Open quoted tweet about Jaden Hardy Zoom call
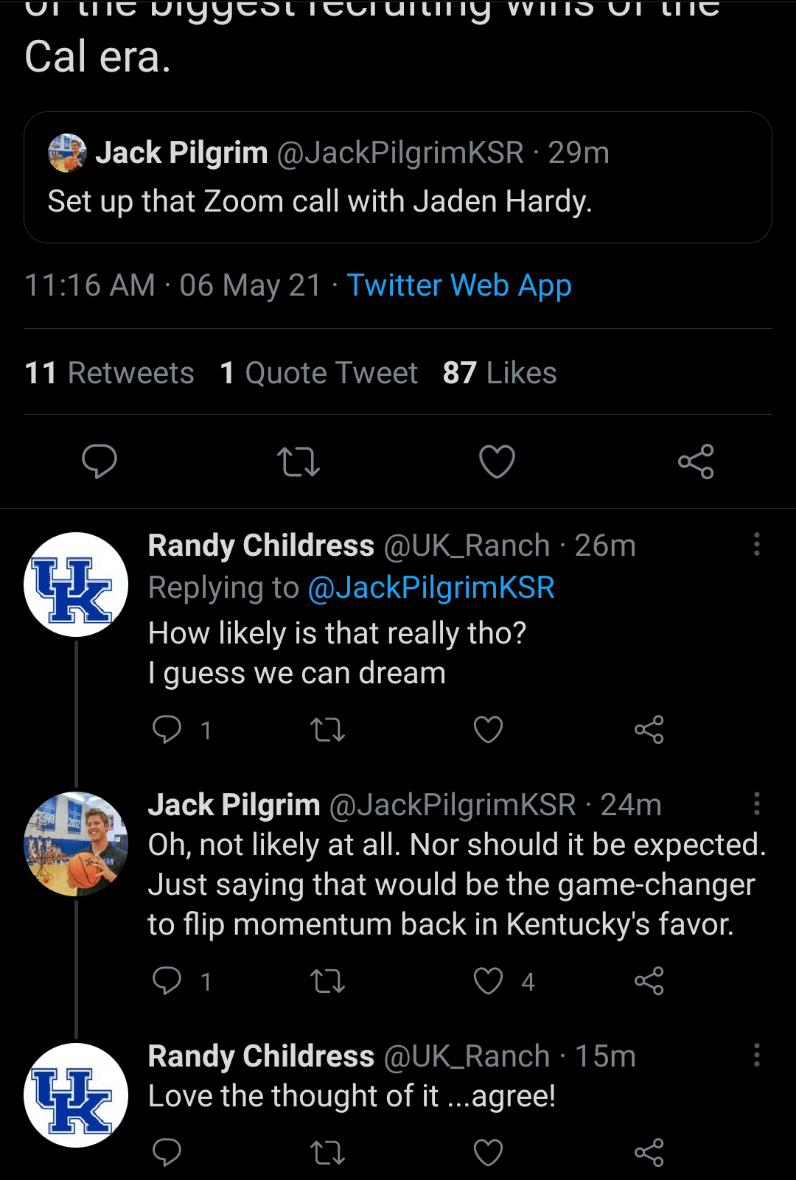Viewport: 796px width, 1180px height. tap(397, 177)
